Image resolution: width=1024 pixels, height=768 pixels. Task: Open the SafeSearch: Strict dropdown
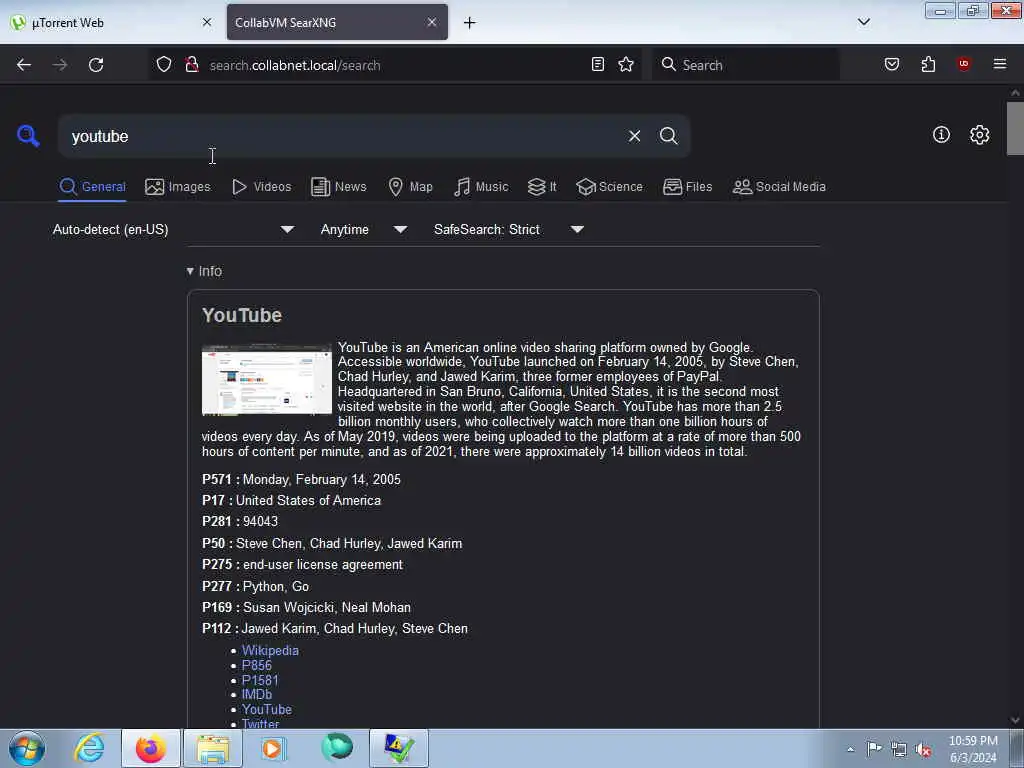(x=509, y=229)
